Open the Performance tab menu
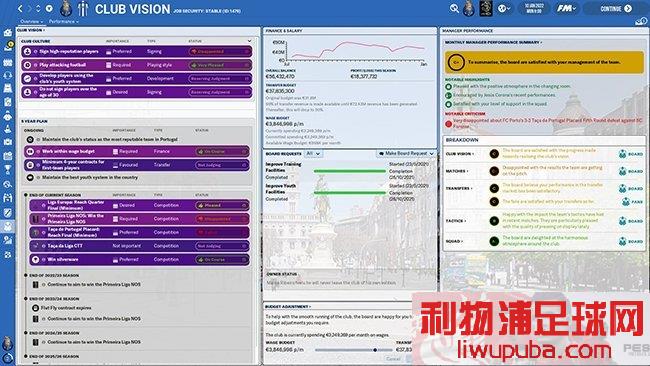 pyautogui.click(x=63, y=21)
